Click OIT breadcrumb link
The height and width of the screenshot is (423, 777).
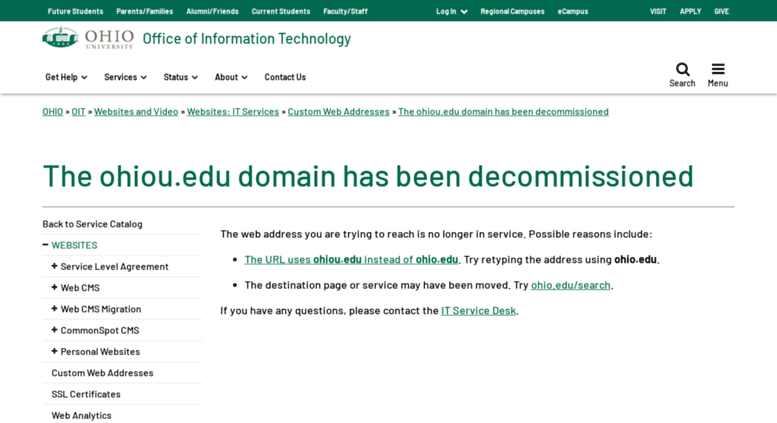click(x=78, y=111)
